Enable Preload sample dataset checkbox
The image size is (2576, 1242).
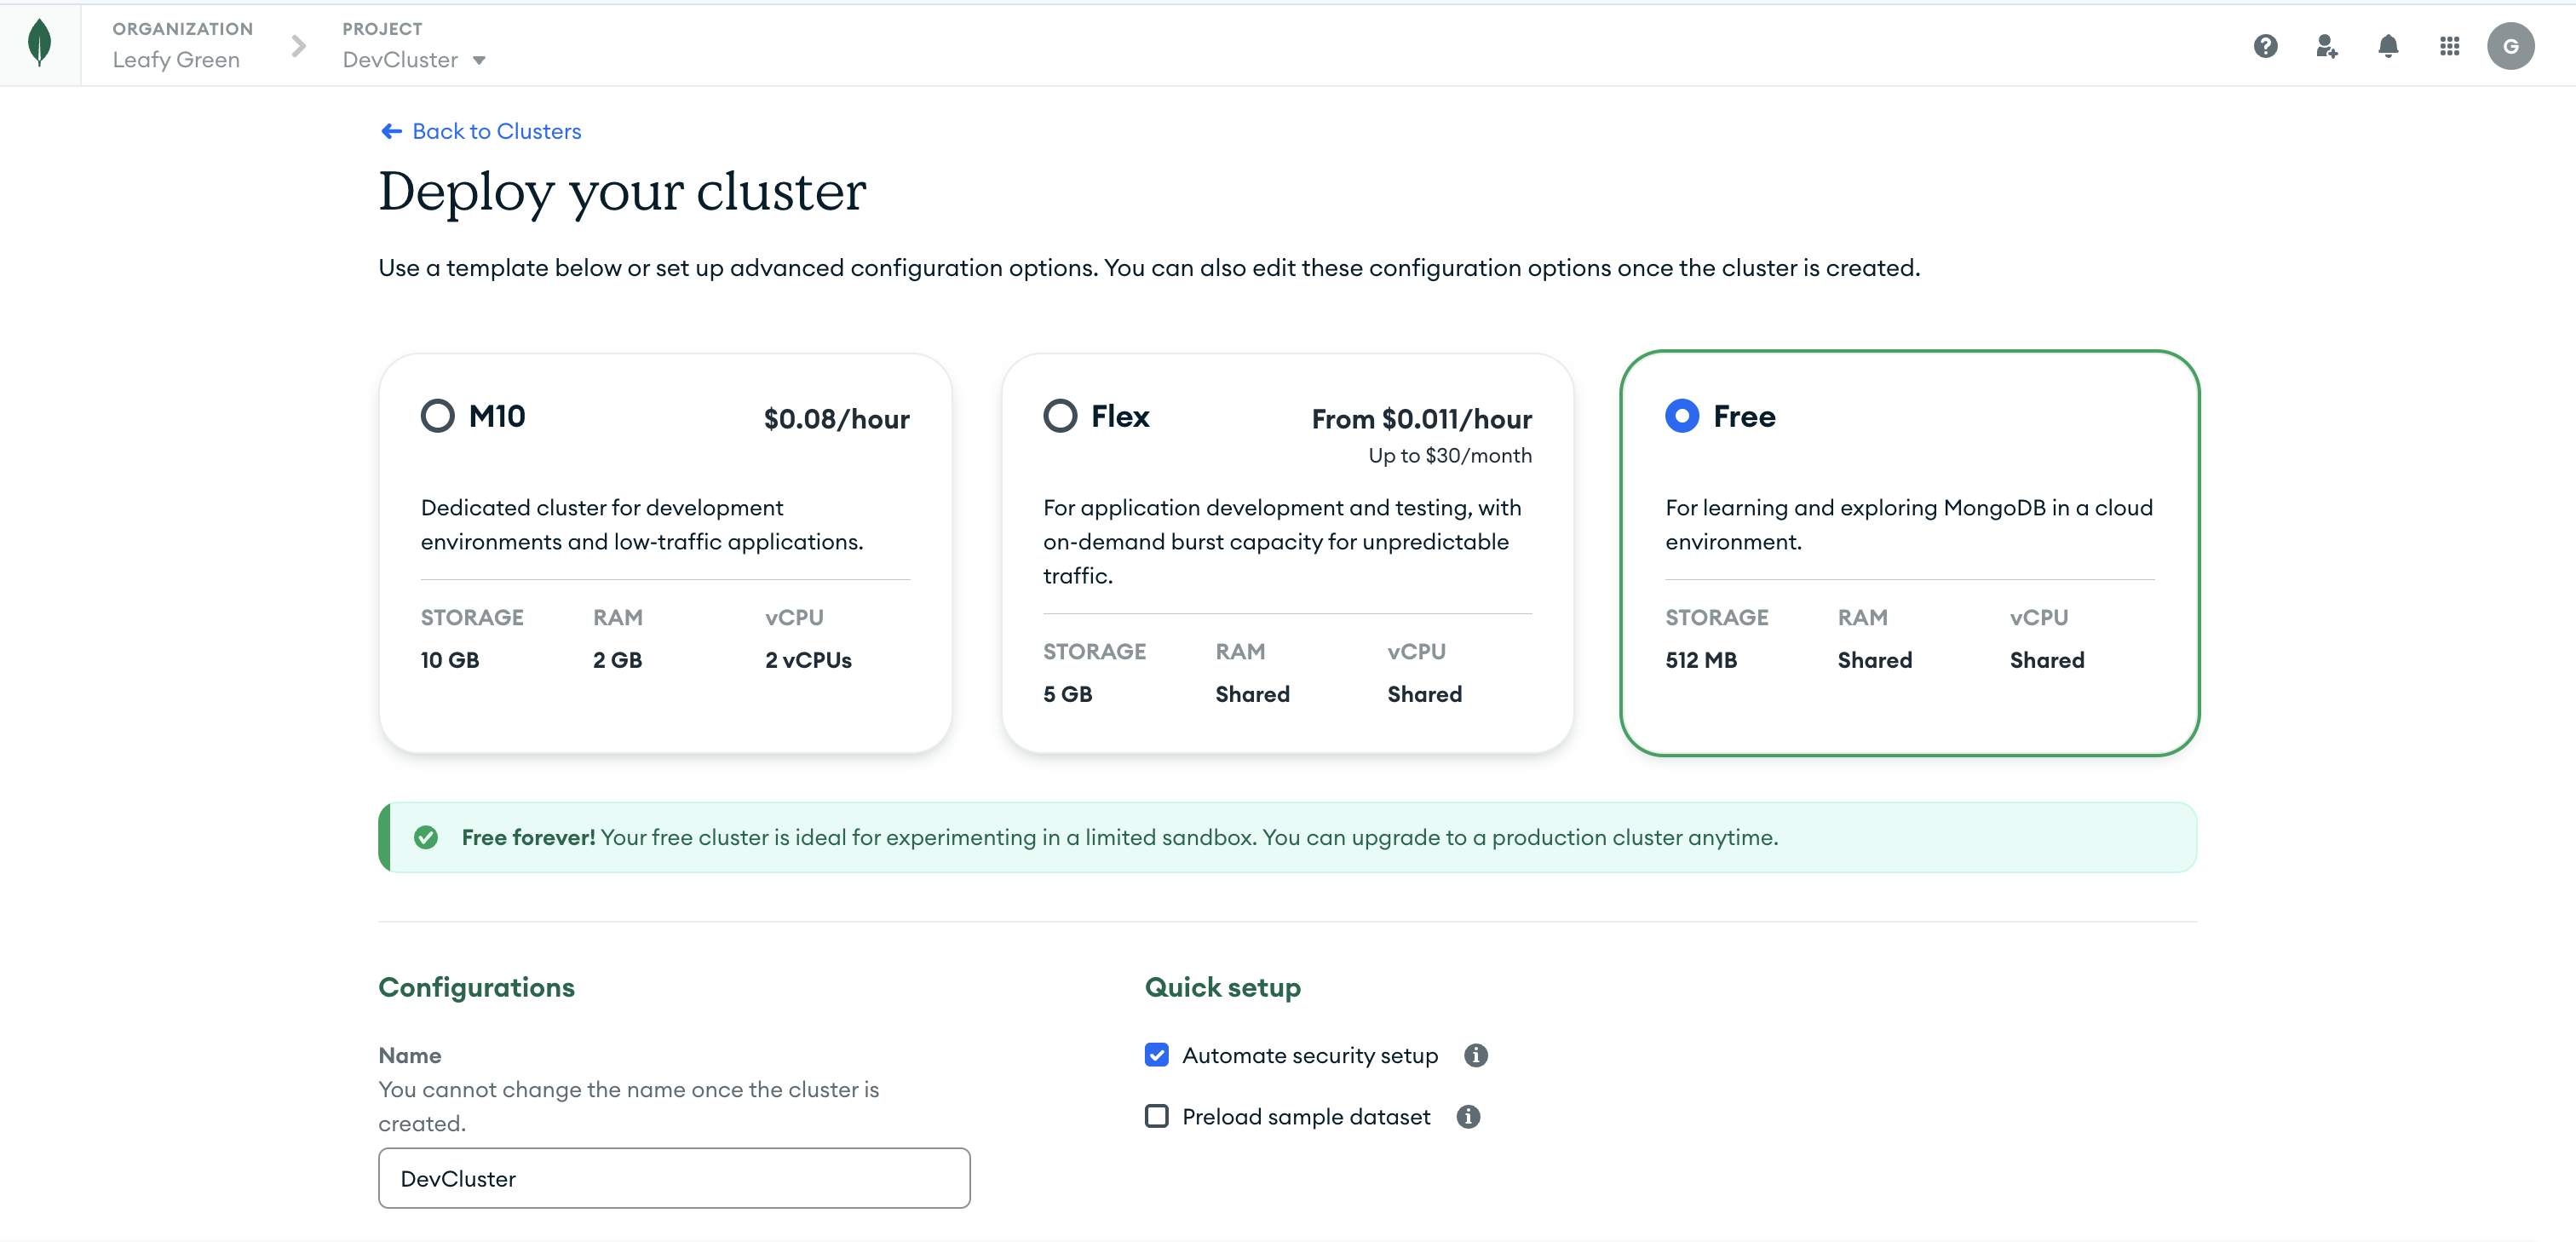(x=1156, y=1116)
